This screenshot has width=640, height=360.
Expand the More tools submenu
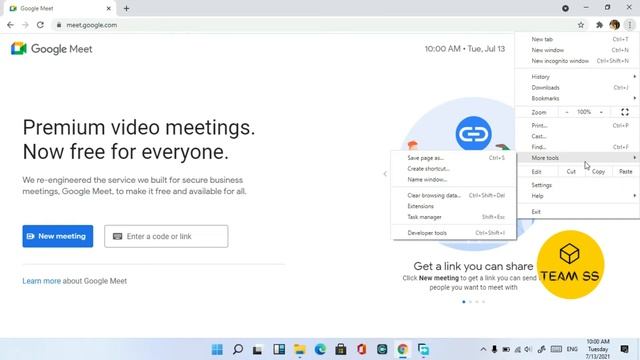[578, 158]
